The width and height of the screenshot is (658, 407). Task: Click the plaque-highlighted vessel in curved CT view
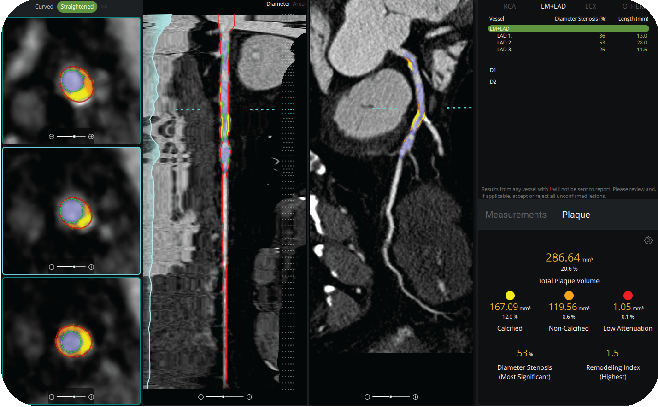(415, 105)
